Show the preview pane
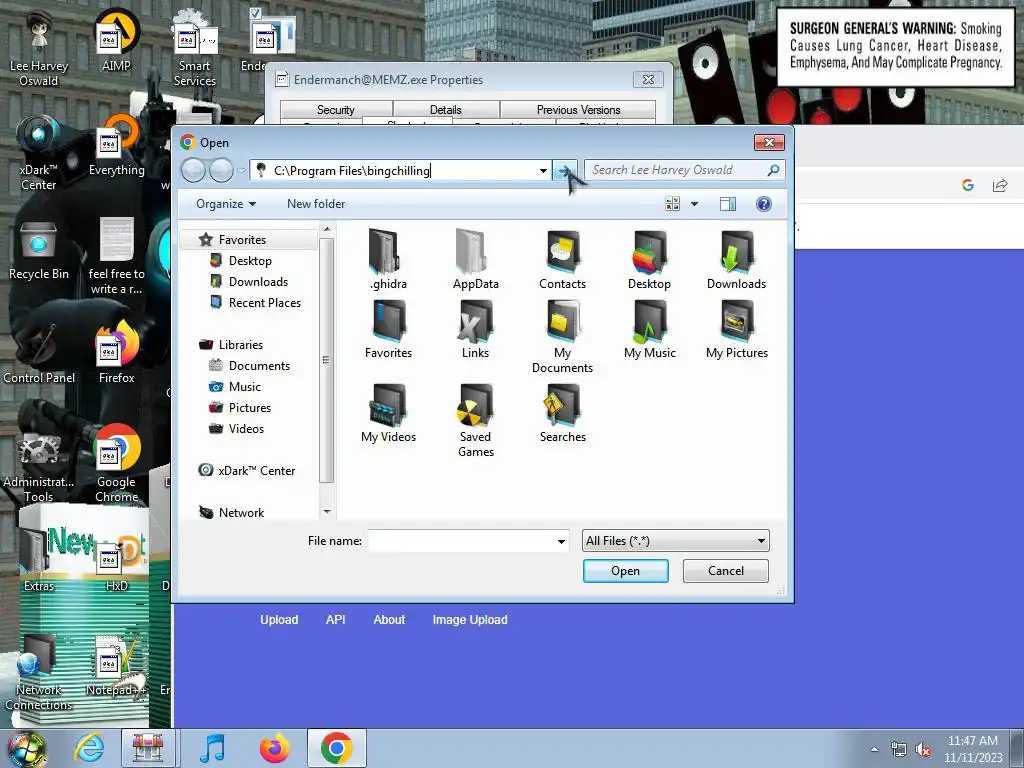 coord(728,204)
